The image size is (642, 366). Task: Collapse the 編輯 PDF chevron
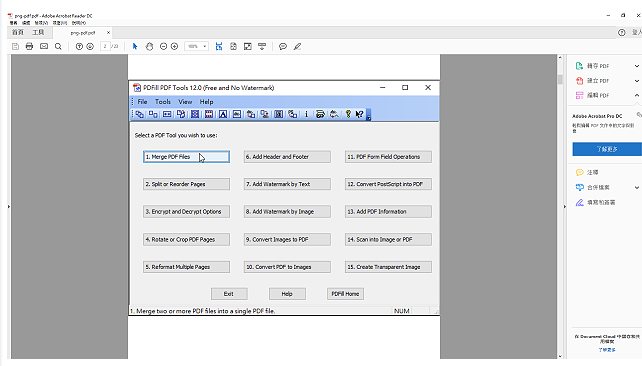637,95
